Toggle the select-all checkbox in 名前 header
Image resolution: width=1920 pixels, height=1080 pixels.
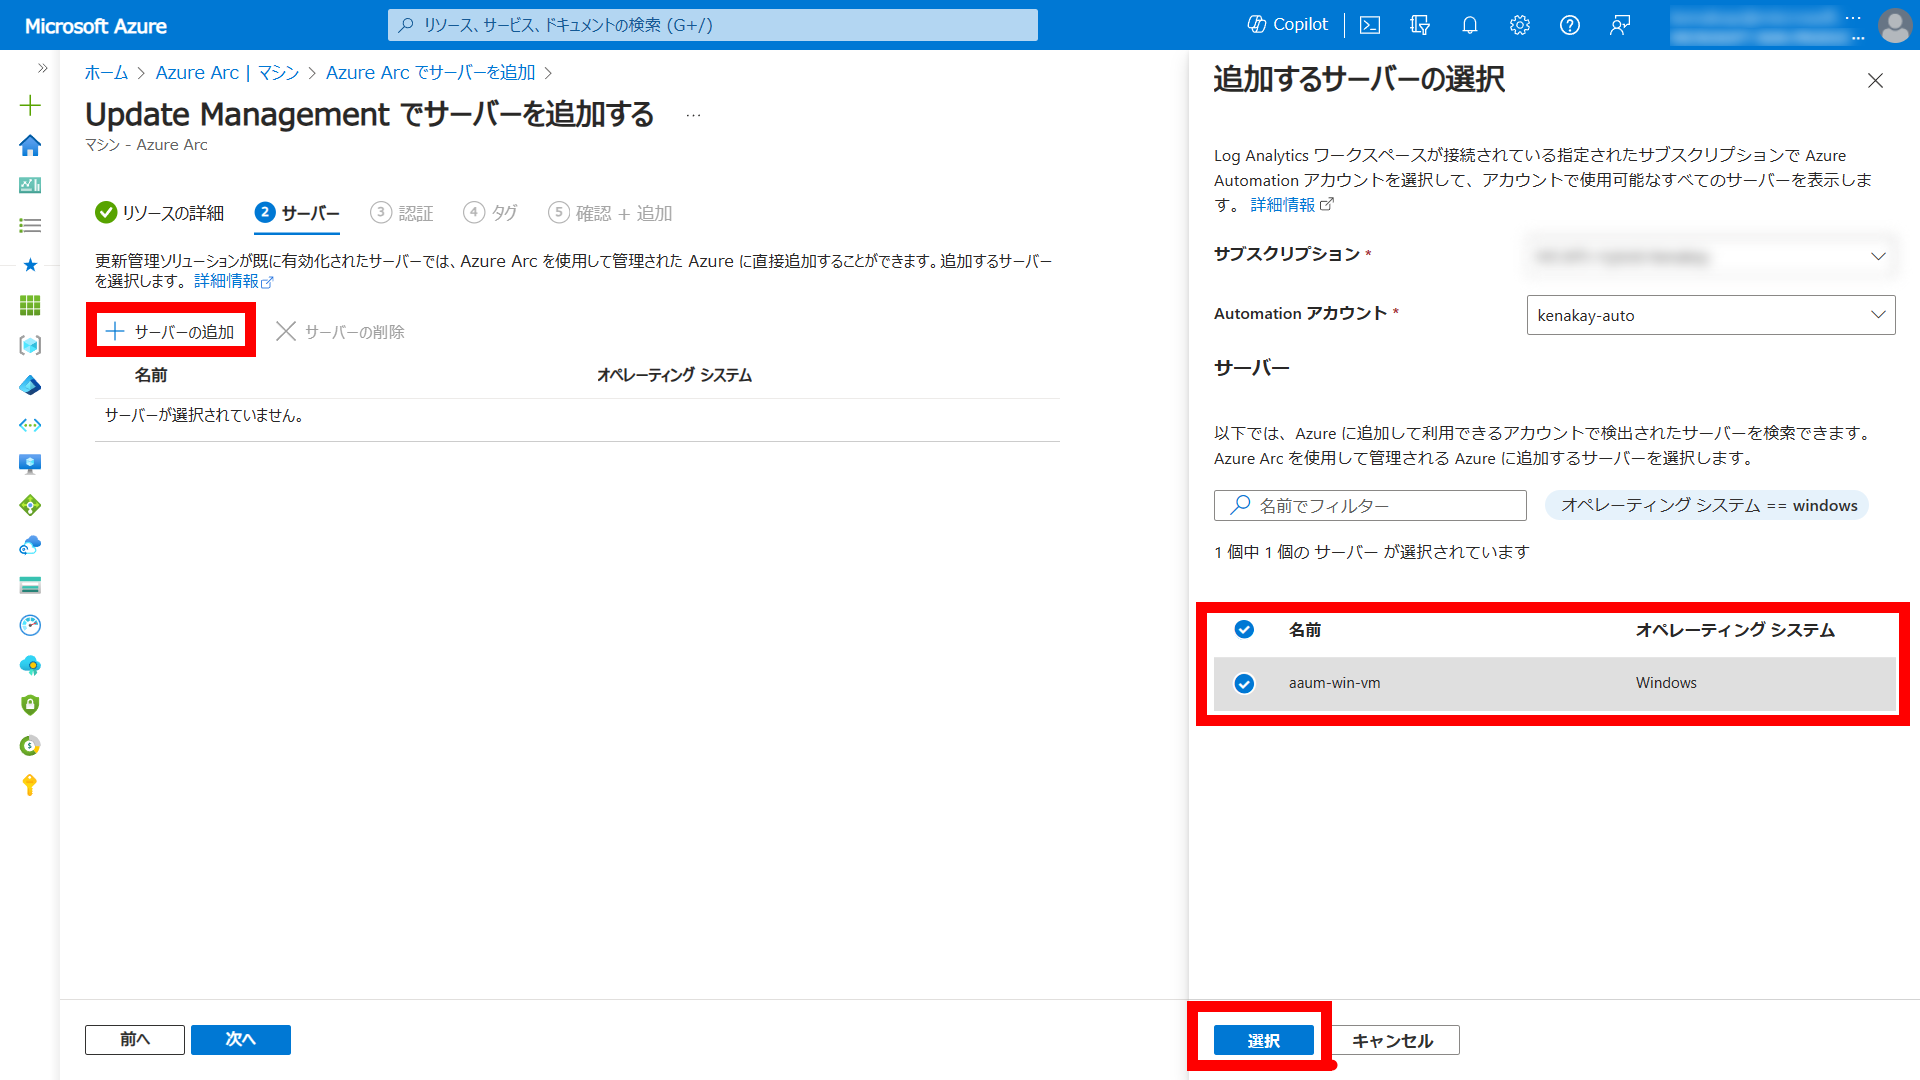click(1244, 629)
